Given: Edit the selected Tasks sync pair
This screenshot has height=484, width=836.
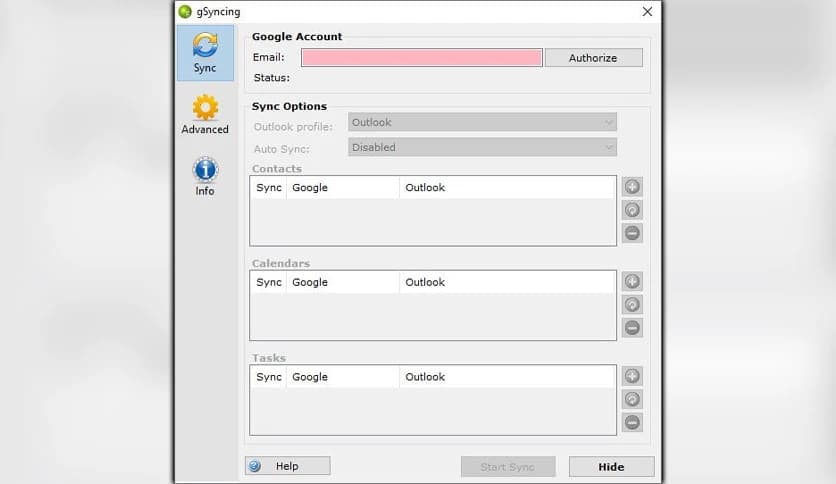Looking at the screenshot, I should tap(632, 399).
